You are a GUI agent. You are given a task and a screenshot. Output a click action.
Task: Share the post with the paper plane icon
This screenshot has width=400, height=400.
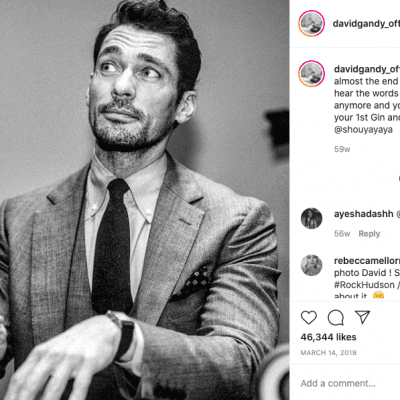pyautogui.click(x=362, y=317)
